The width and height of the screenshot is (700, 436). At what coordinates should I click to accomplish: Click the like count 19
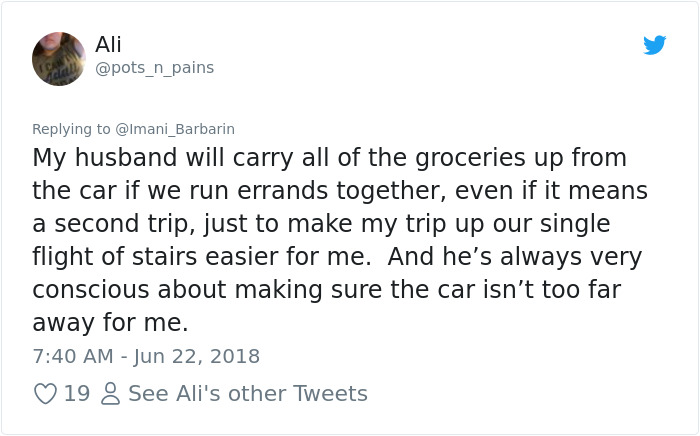(76, 394)
